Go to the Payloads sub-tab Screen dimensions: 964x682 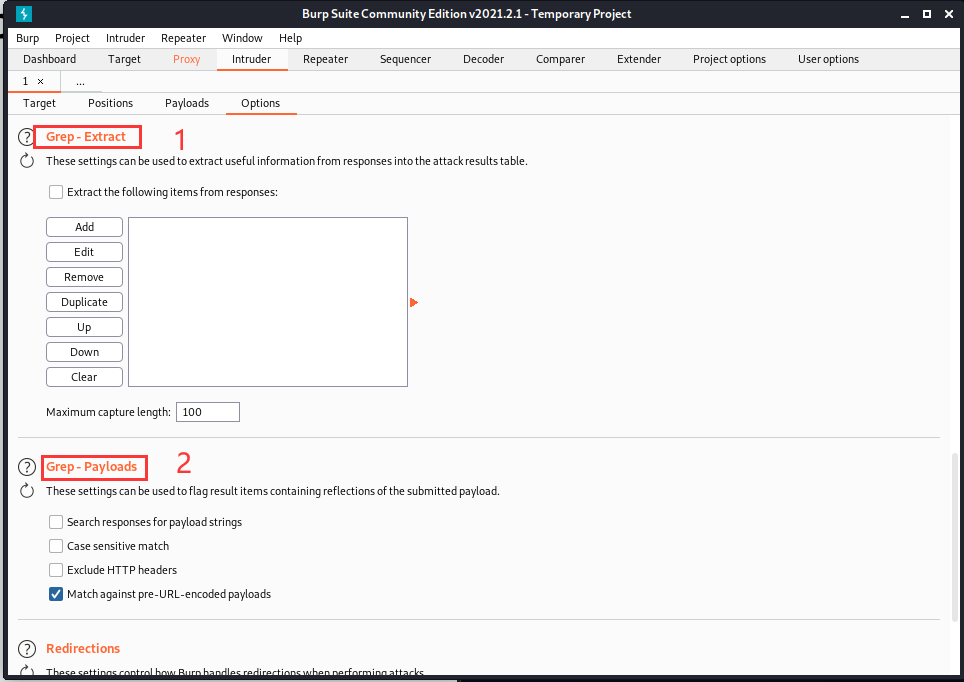tap(187, 103)
